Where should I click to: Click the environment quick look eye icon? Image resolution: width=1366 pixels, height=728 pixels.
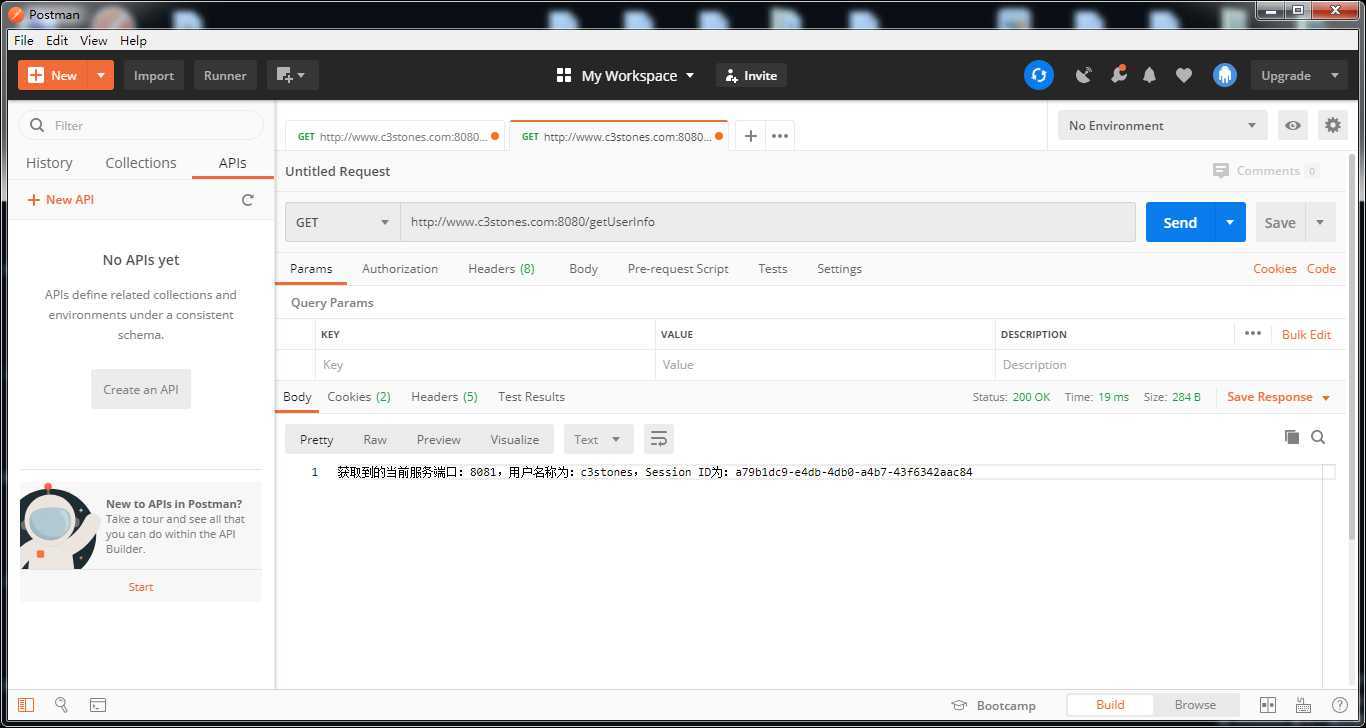(1293, 125)
